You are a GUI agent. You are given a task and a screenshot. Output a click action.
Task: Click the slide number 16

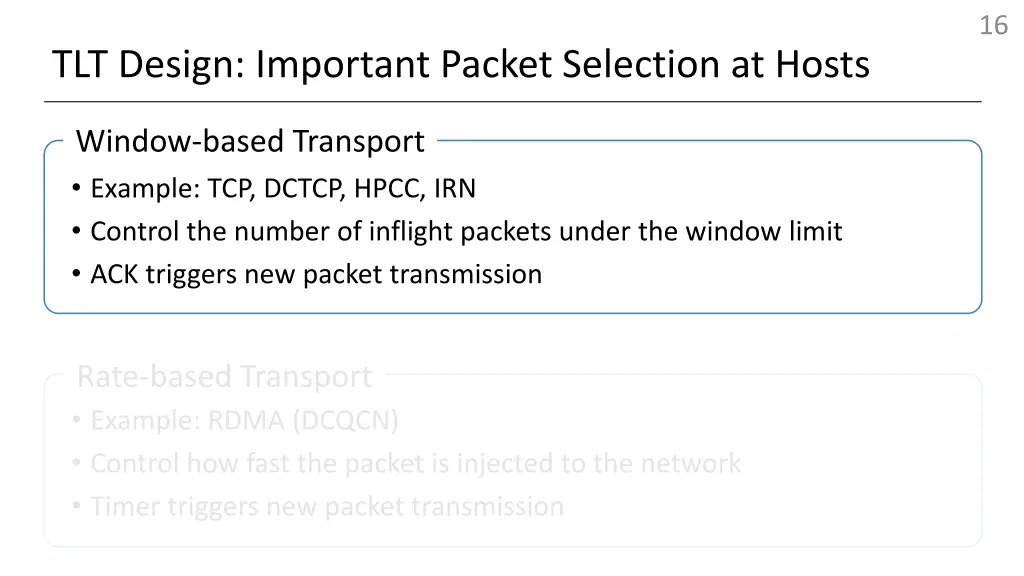pos(993,25)
